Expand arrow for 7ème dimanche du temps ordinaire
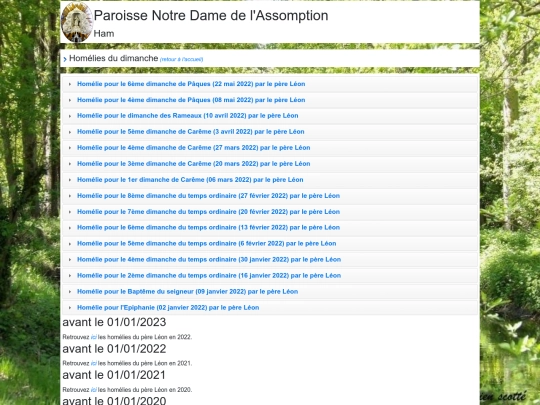 click(x=70, y=212)
